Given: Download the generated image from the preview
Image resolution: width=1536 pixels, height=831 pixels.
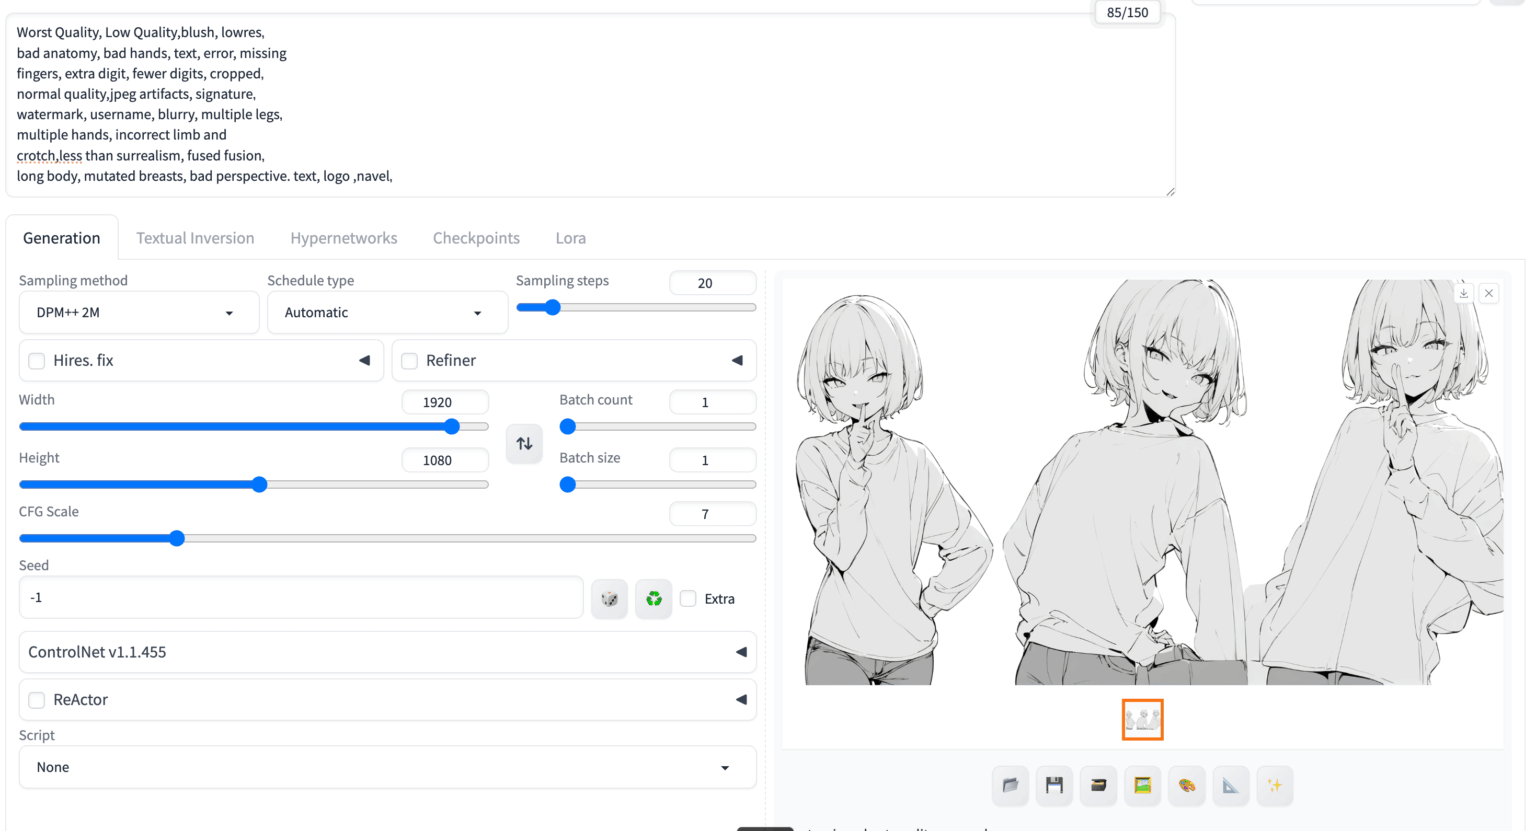Looking at the screenshot, I should 1463,292.
